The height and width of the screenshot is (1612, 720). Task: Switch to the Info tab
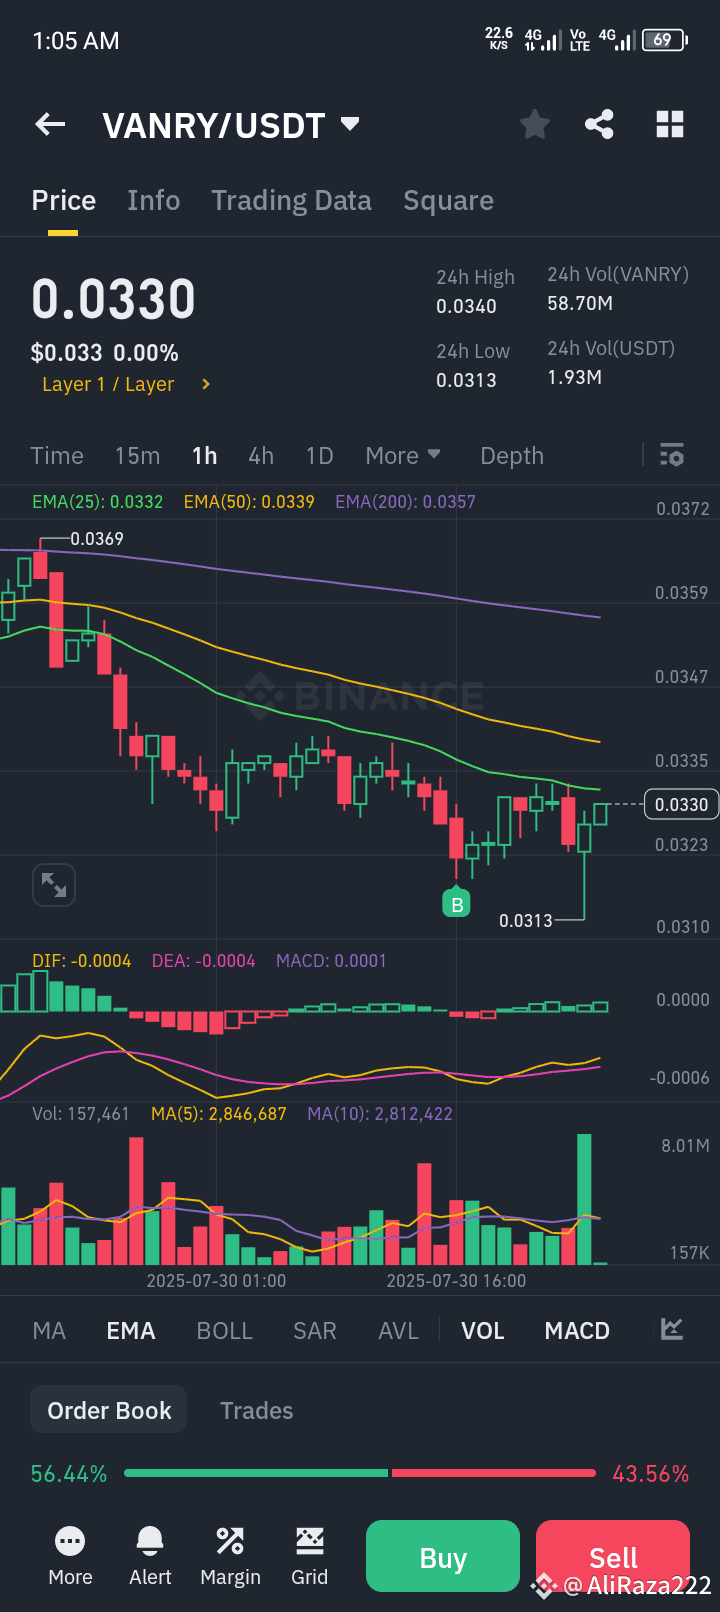tap(154, 201)
